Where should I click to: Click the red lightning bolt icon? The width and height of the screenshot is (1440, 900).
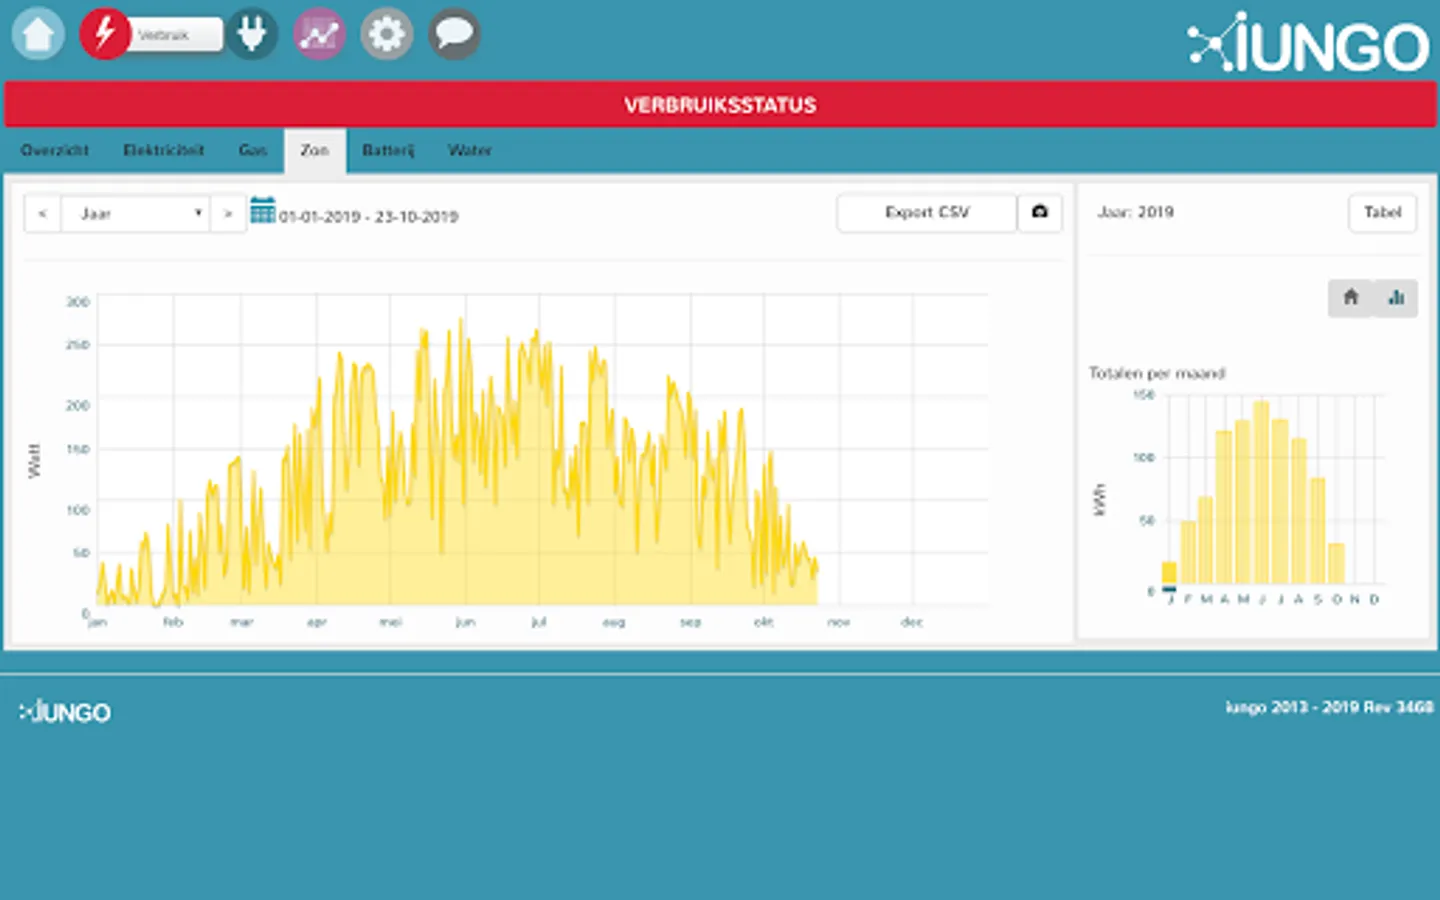pos(104,34)
